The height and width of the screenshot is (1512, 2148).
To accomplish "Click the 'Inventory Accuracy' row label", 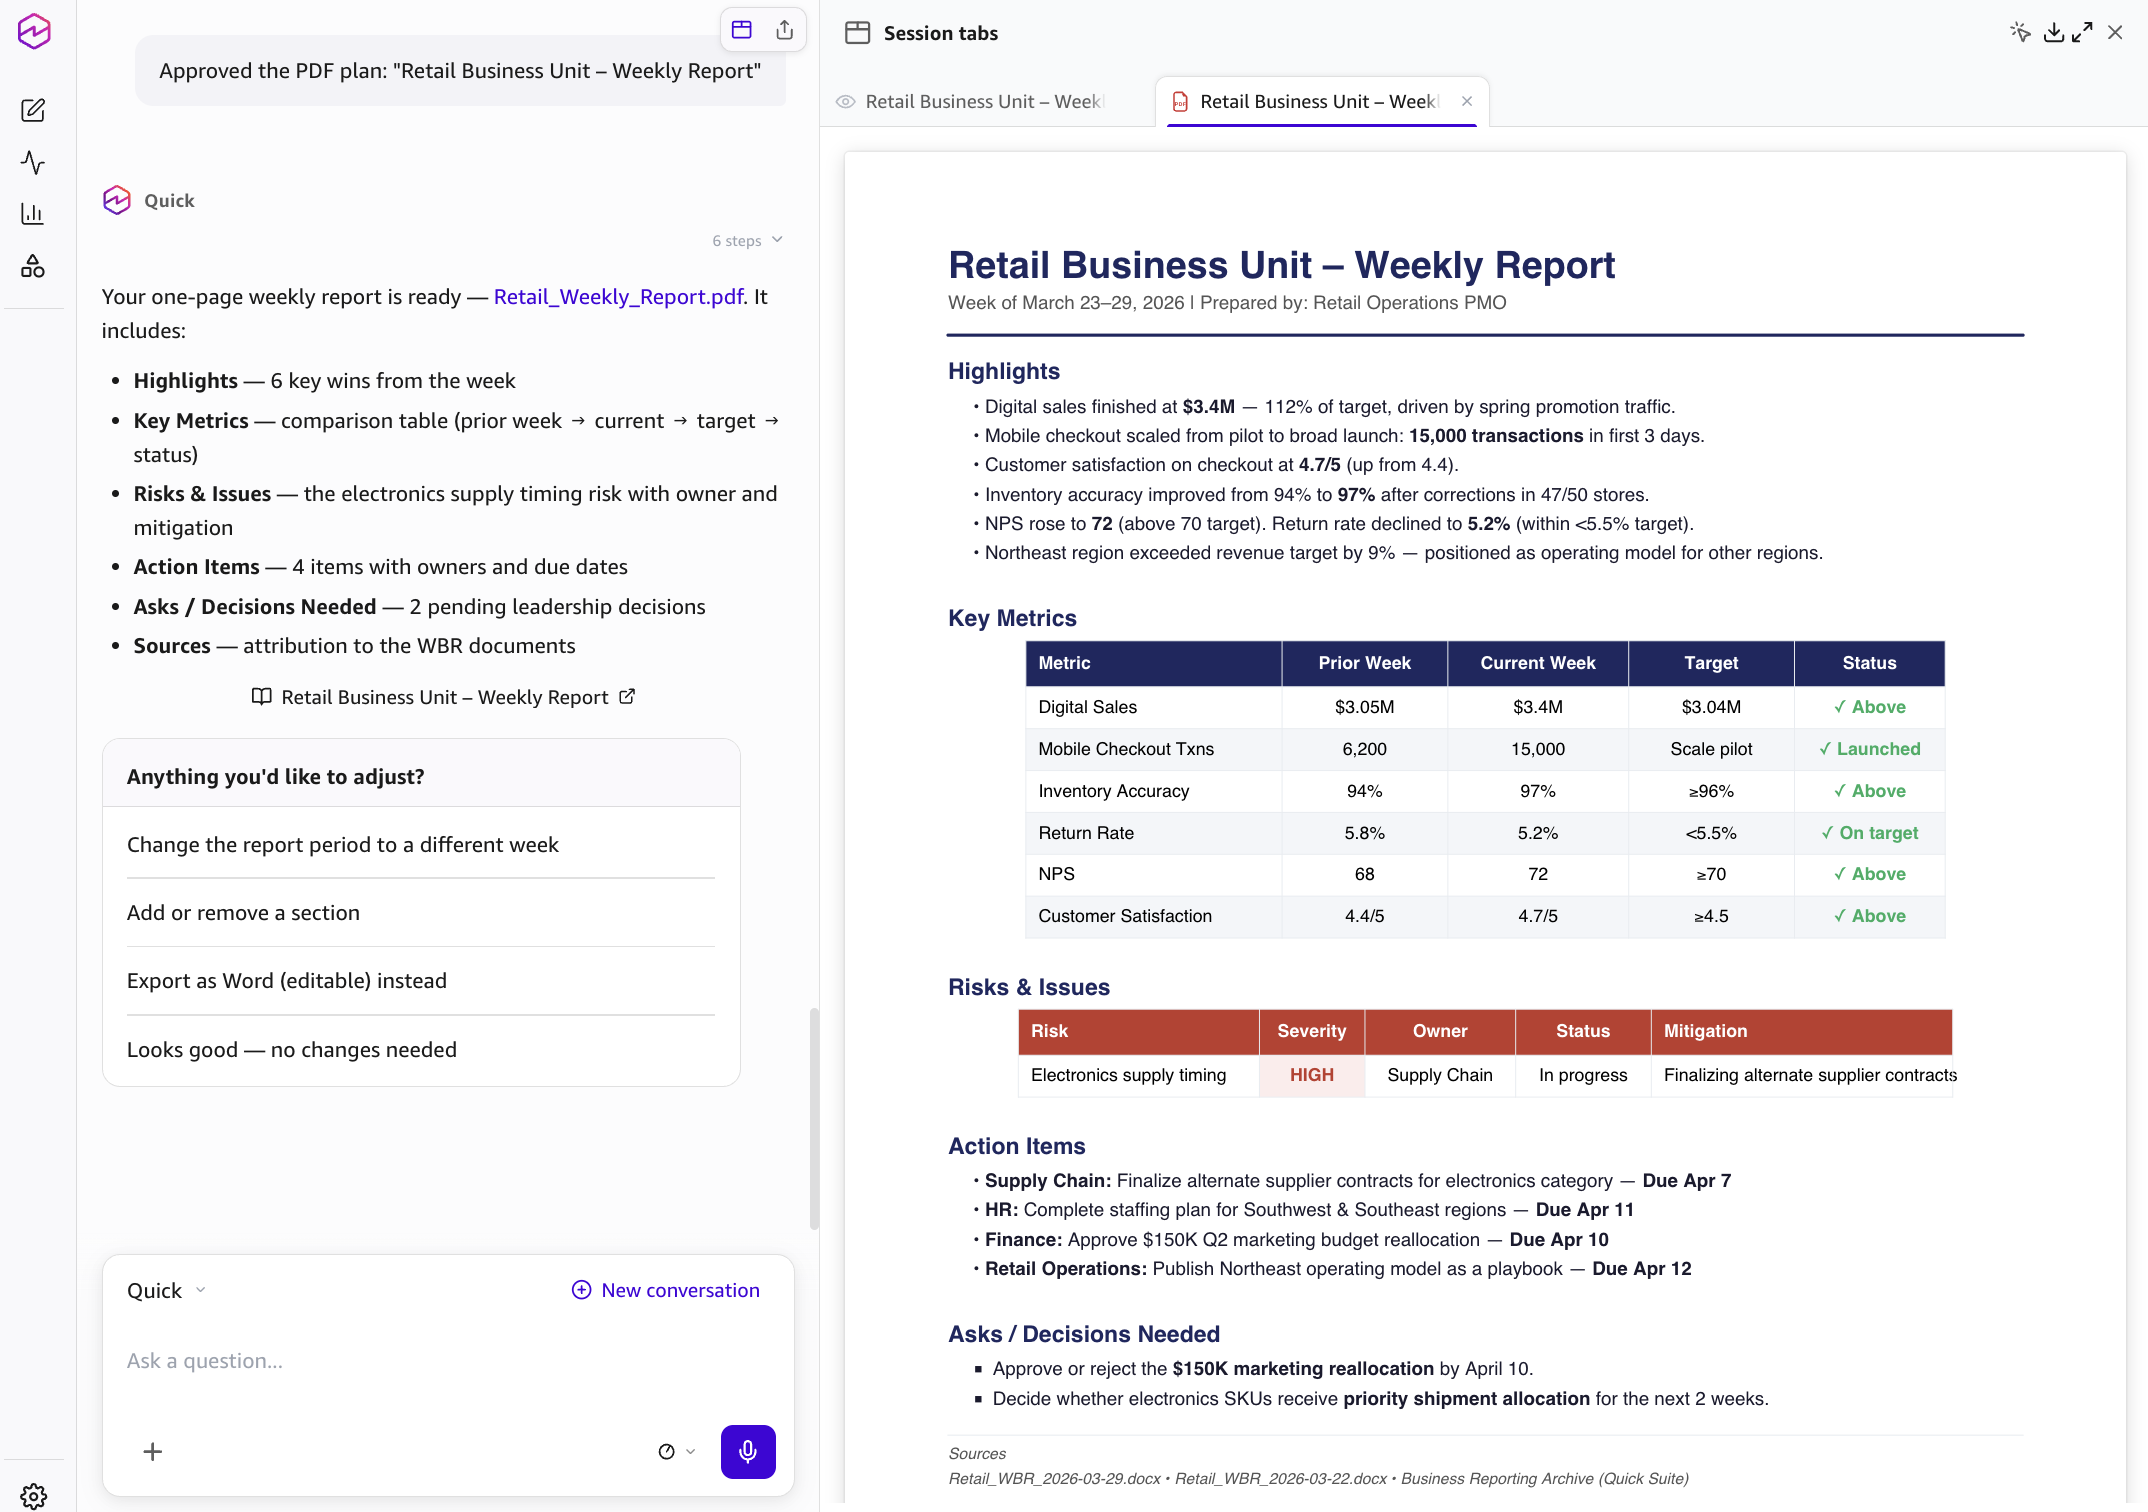I will [1113, 791].
